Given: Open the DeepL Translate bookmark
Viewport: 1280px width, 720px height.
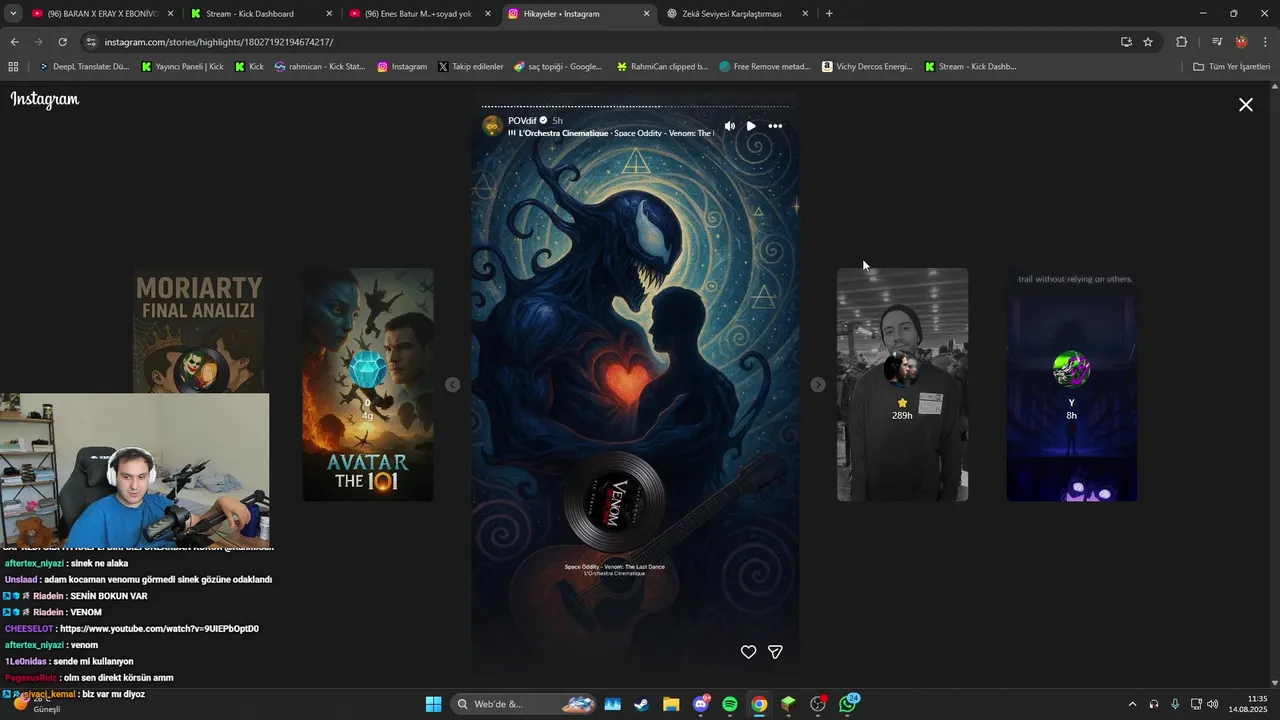Looking at the screenshot, I should 84,67.
